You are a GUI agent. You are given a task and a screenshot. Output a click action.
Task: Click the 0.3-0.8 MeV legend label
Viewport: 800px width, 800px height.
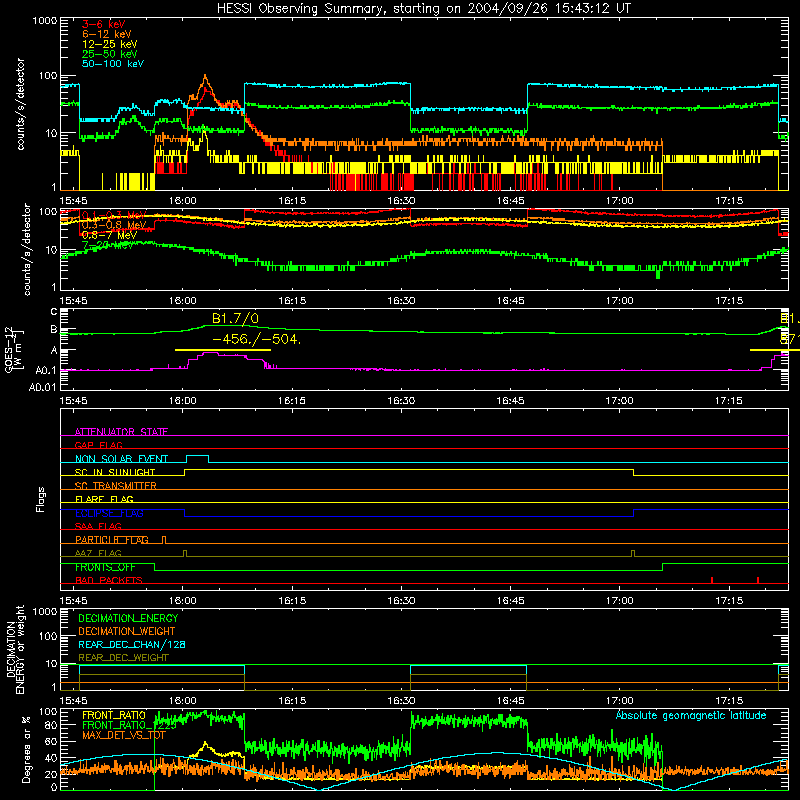pos(114,226)
